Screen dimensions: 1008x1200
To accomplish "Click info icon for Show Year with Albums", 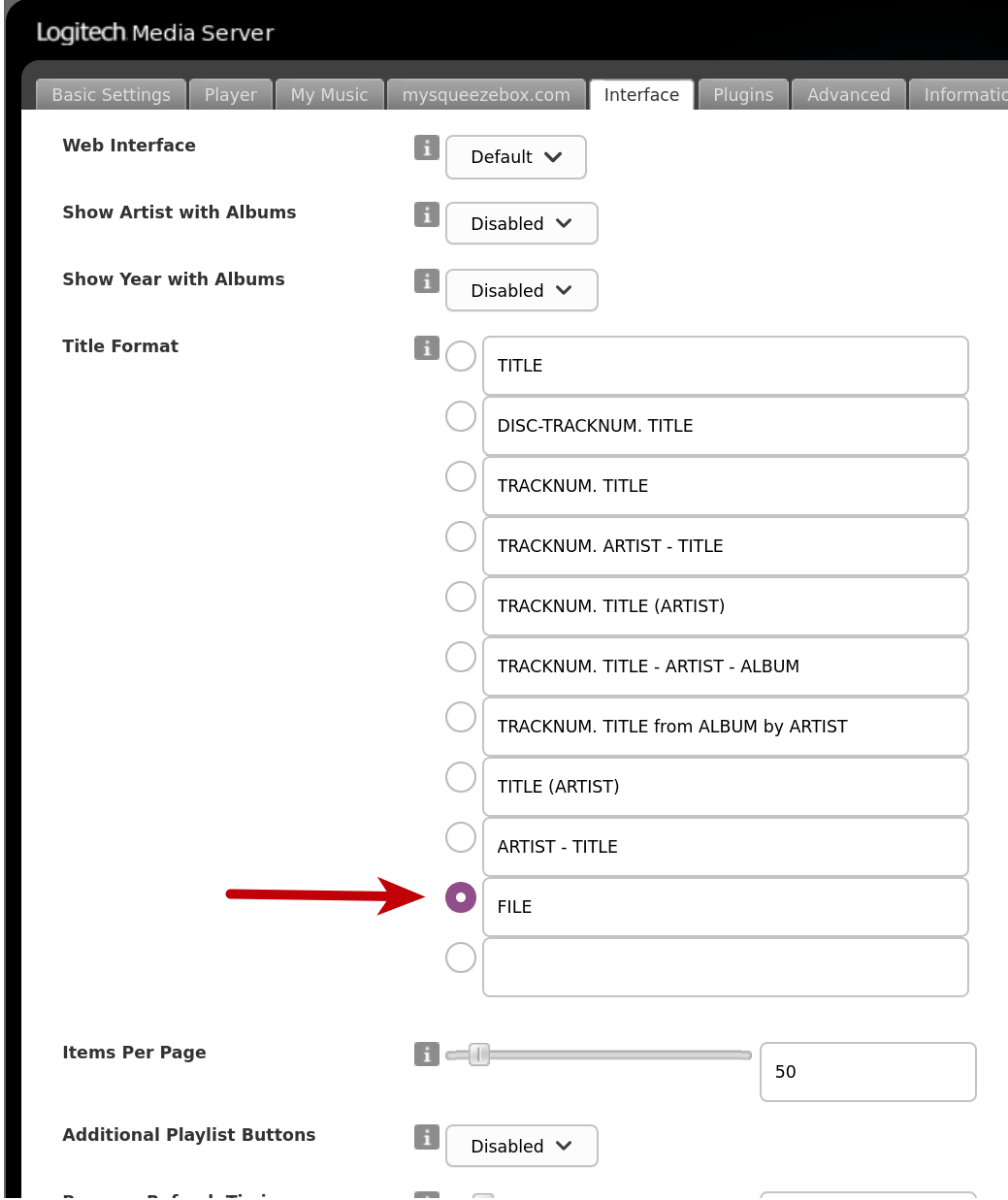I will [x=426, y=282].
